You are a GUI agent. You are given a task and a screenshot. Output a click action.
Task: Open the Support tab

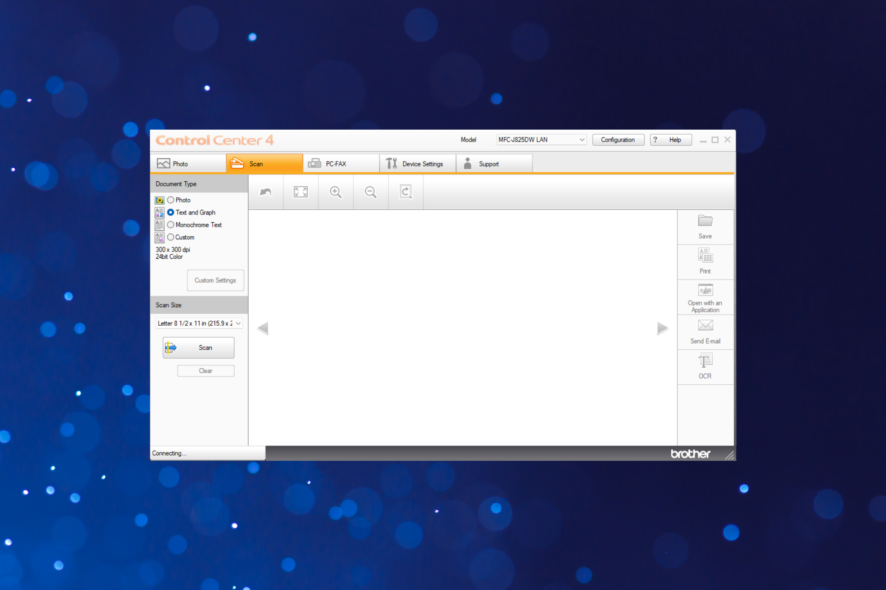click(494, 164)
